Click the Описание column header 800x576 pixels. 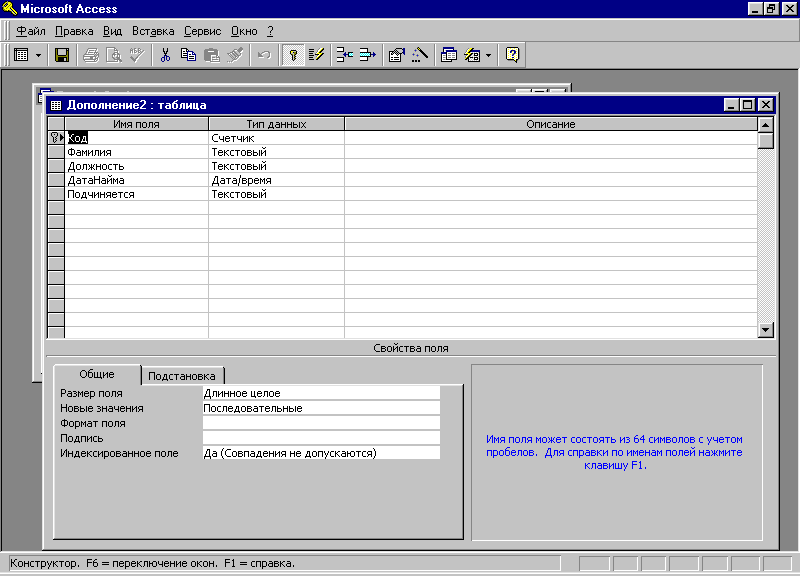pos(551,124)
